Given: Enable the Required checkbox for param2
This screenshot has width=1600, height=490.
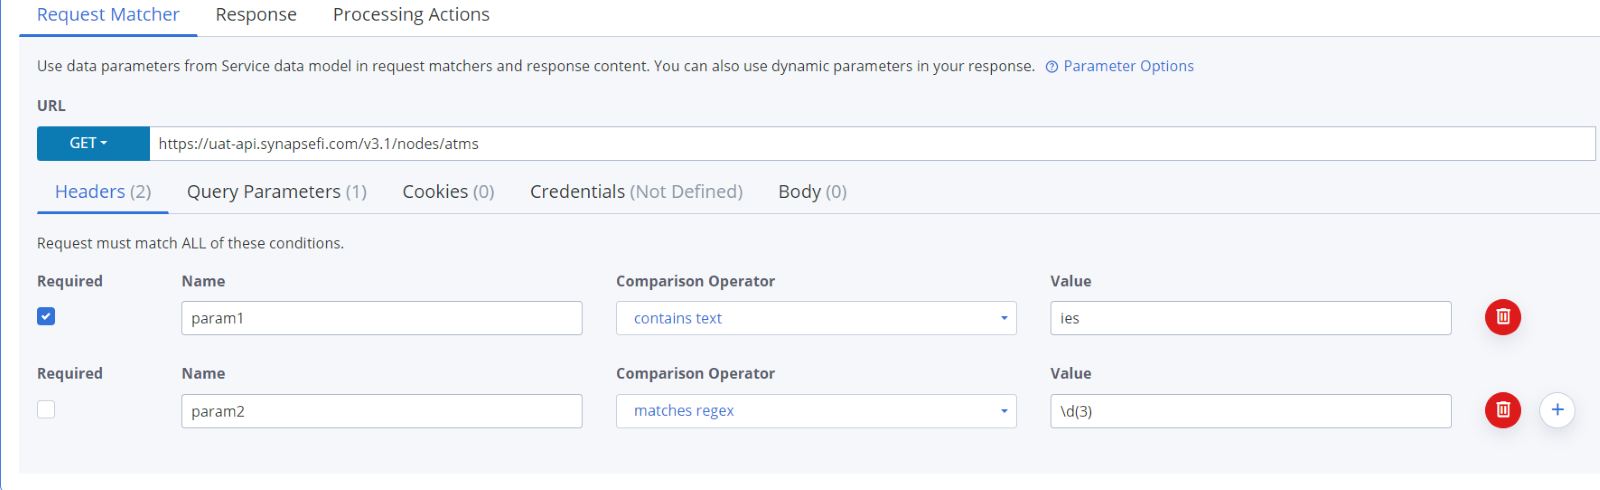Looking at the screenshot, I should click(46, 409).
